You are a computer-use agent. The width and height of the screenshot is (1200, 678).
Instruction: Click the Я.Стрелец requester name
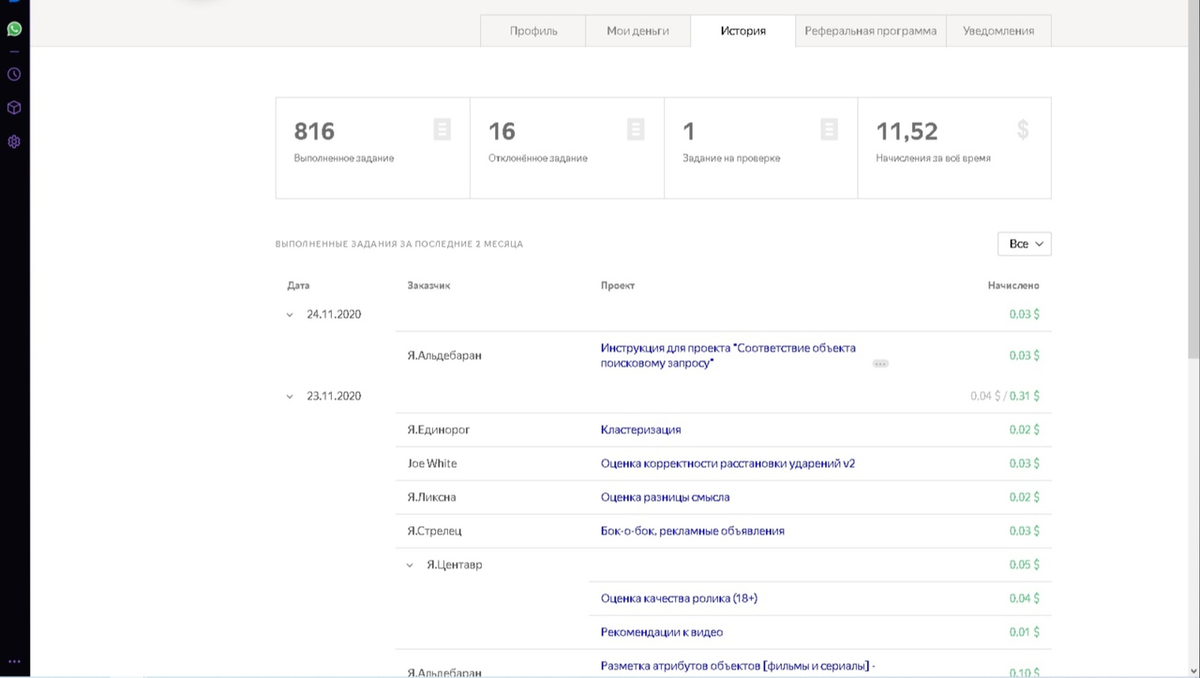click(435, 531)
